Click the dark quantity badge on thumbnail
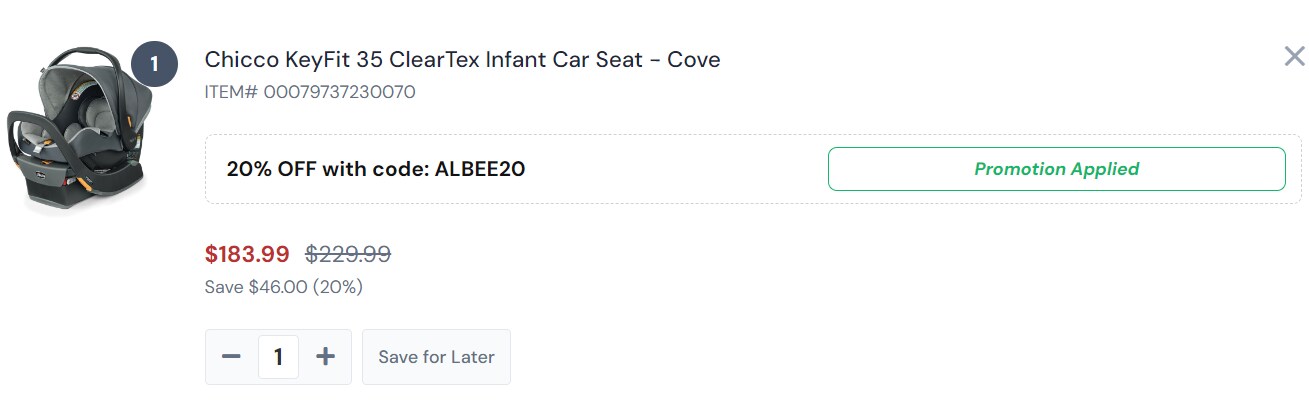 pos(154,65)
